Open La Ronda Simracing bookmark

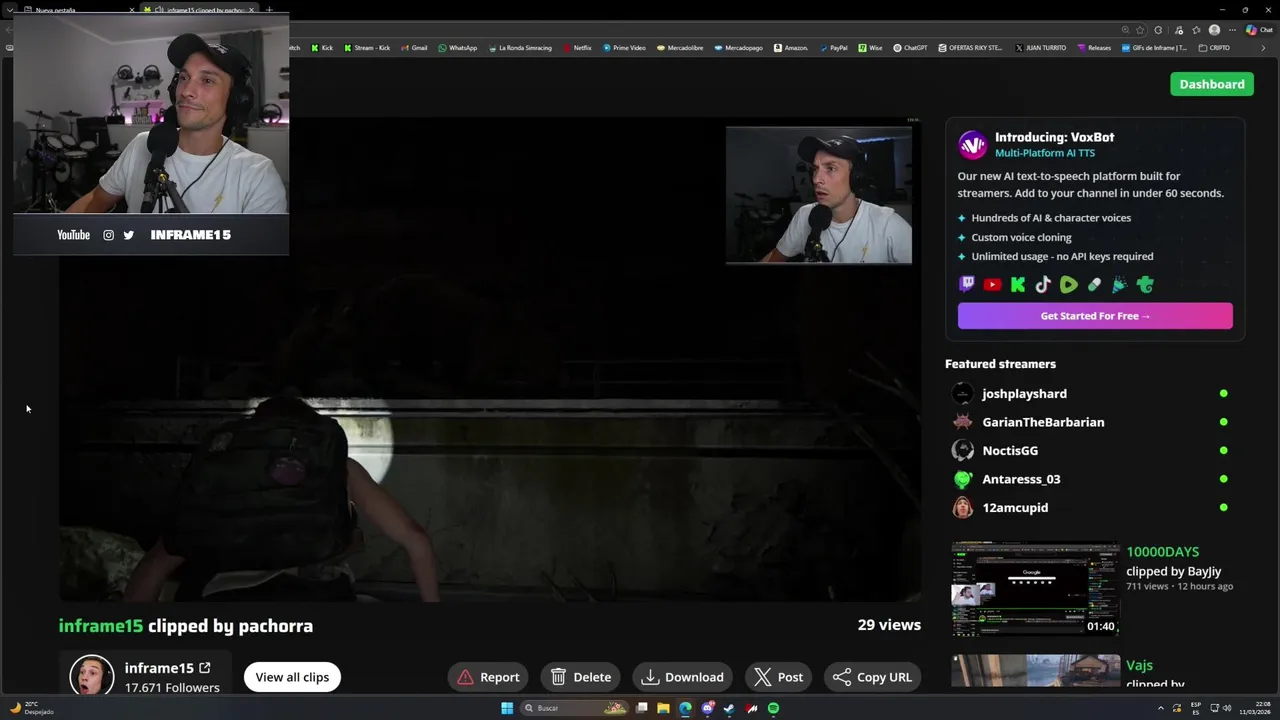click(520, 48)
